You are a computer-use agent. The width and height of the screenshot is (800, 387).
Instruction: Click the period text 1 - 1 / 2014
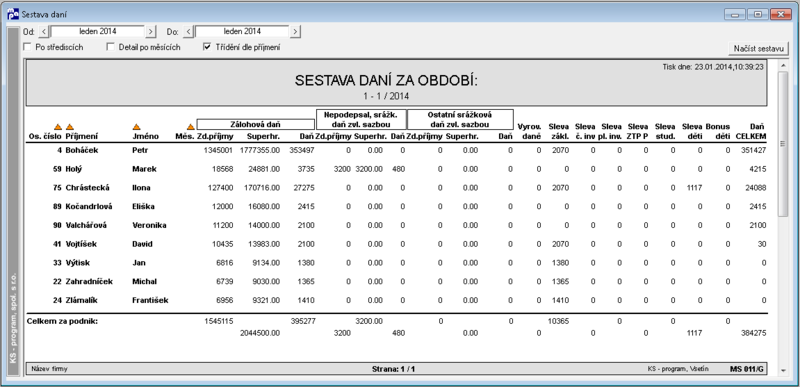pyautogui.click(x=386, y=96)
